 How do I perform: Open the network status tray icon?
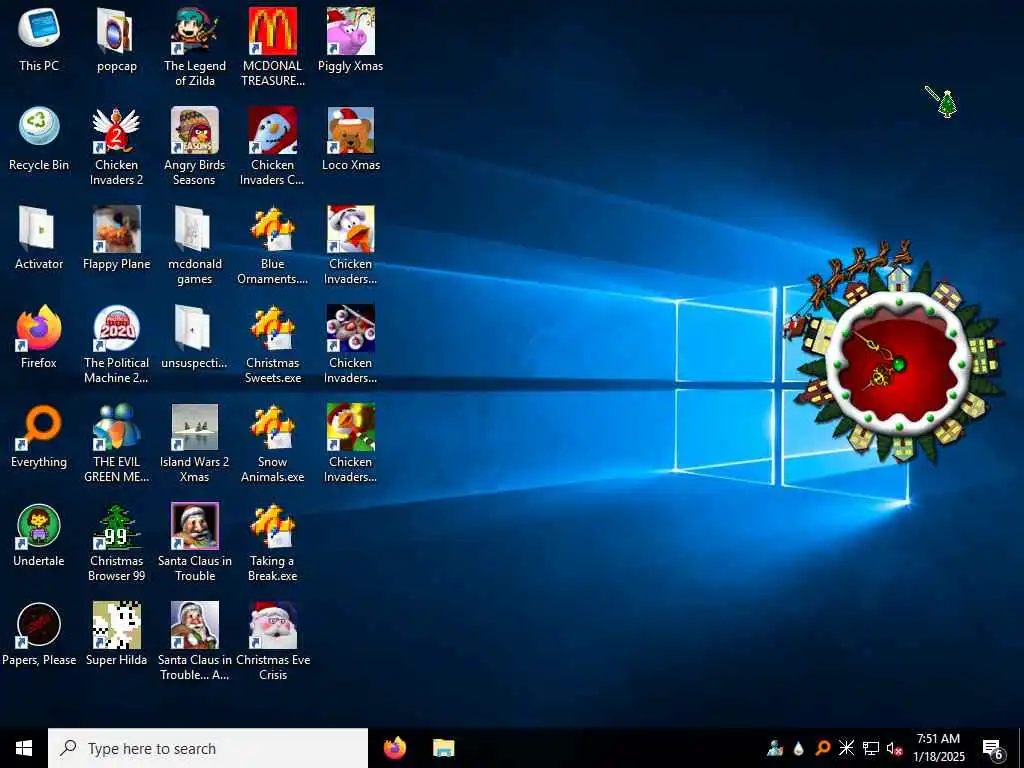tap(871, 748)
